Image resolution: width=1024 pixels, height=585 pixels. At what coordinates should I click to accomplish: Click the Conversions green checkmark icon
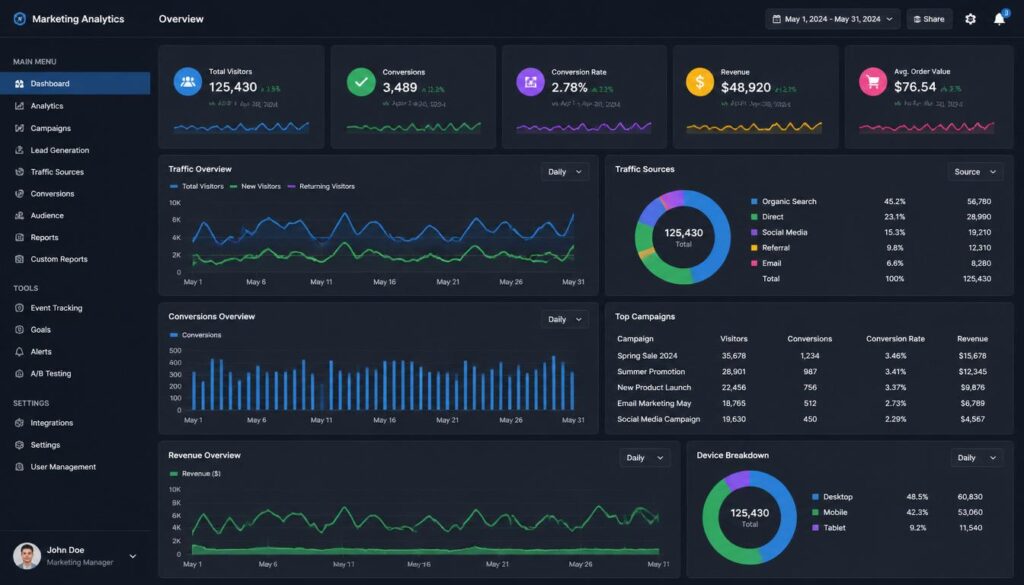pos(361,82)
